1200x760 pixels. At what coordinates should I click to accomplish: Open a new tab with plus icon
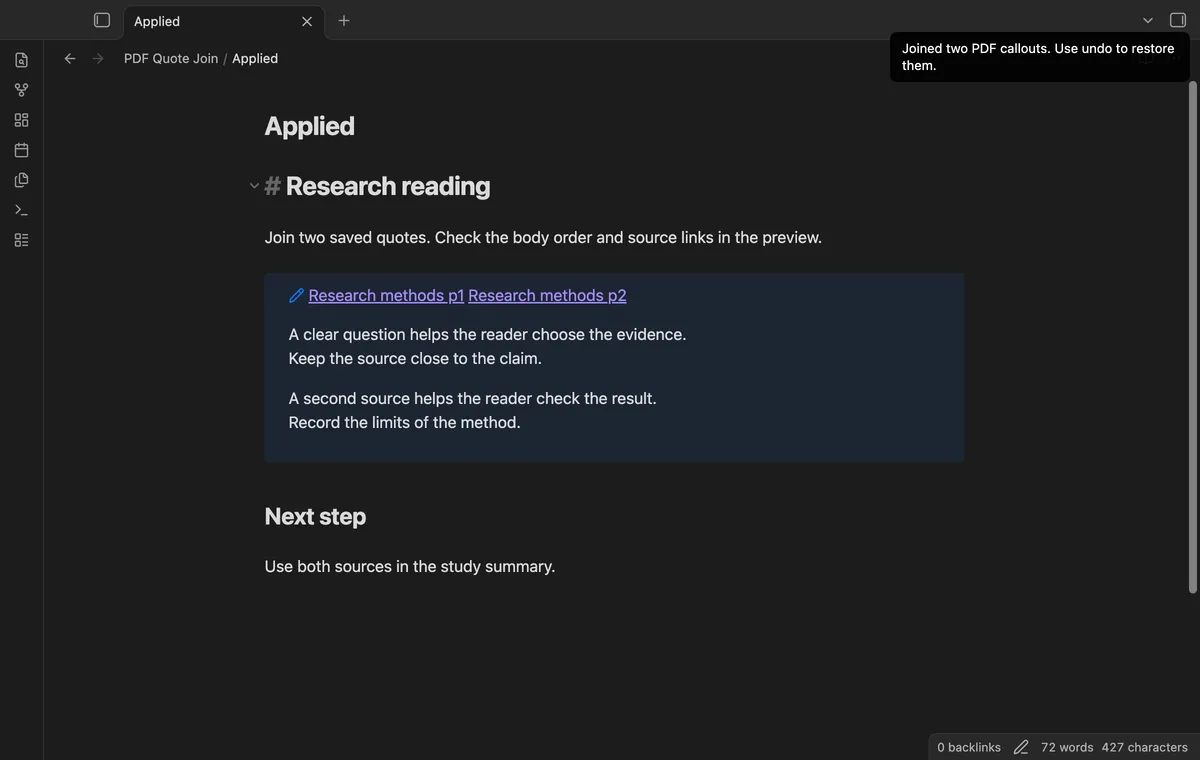pyautogui.click(x=344, y=20)
